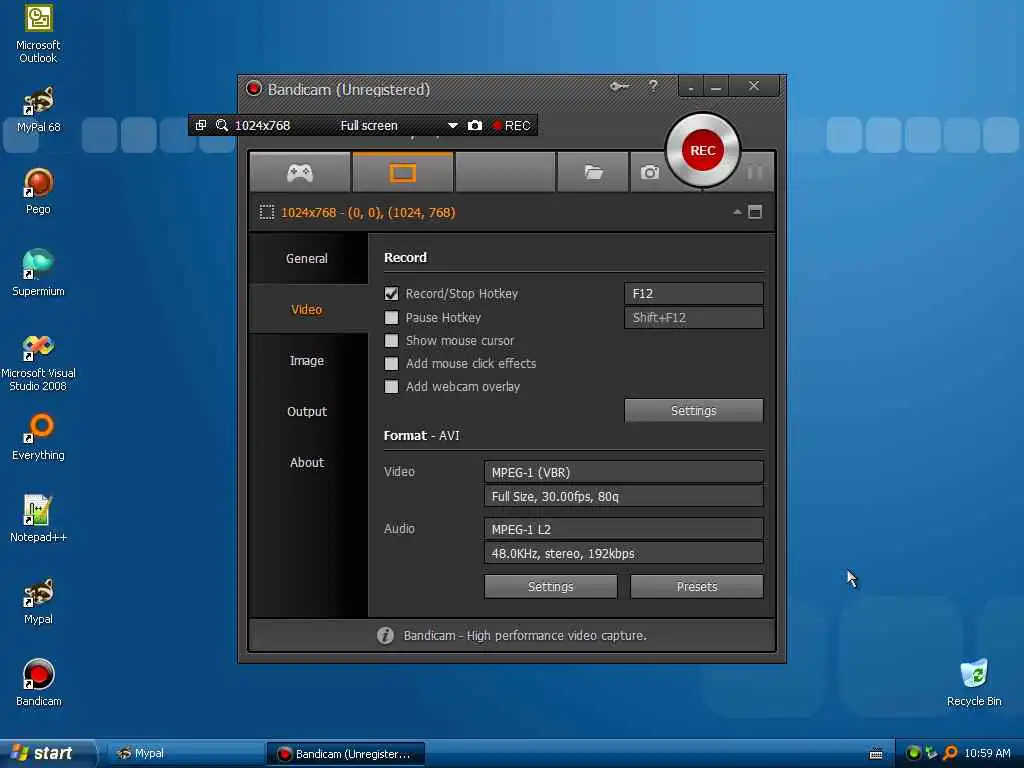This screenshot has width=1024, height=768.
Task: Click the Format section Settings button
Action: coord(551,586)
